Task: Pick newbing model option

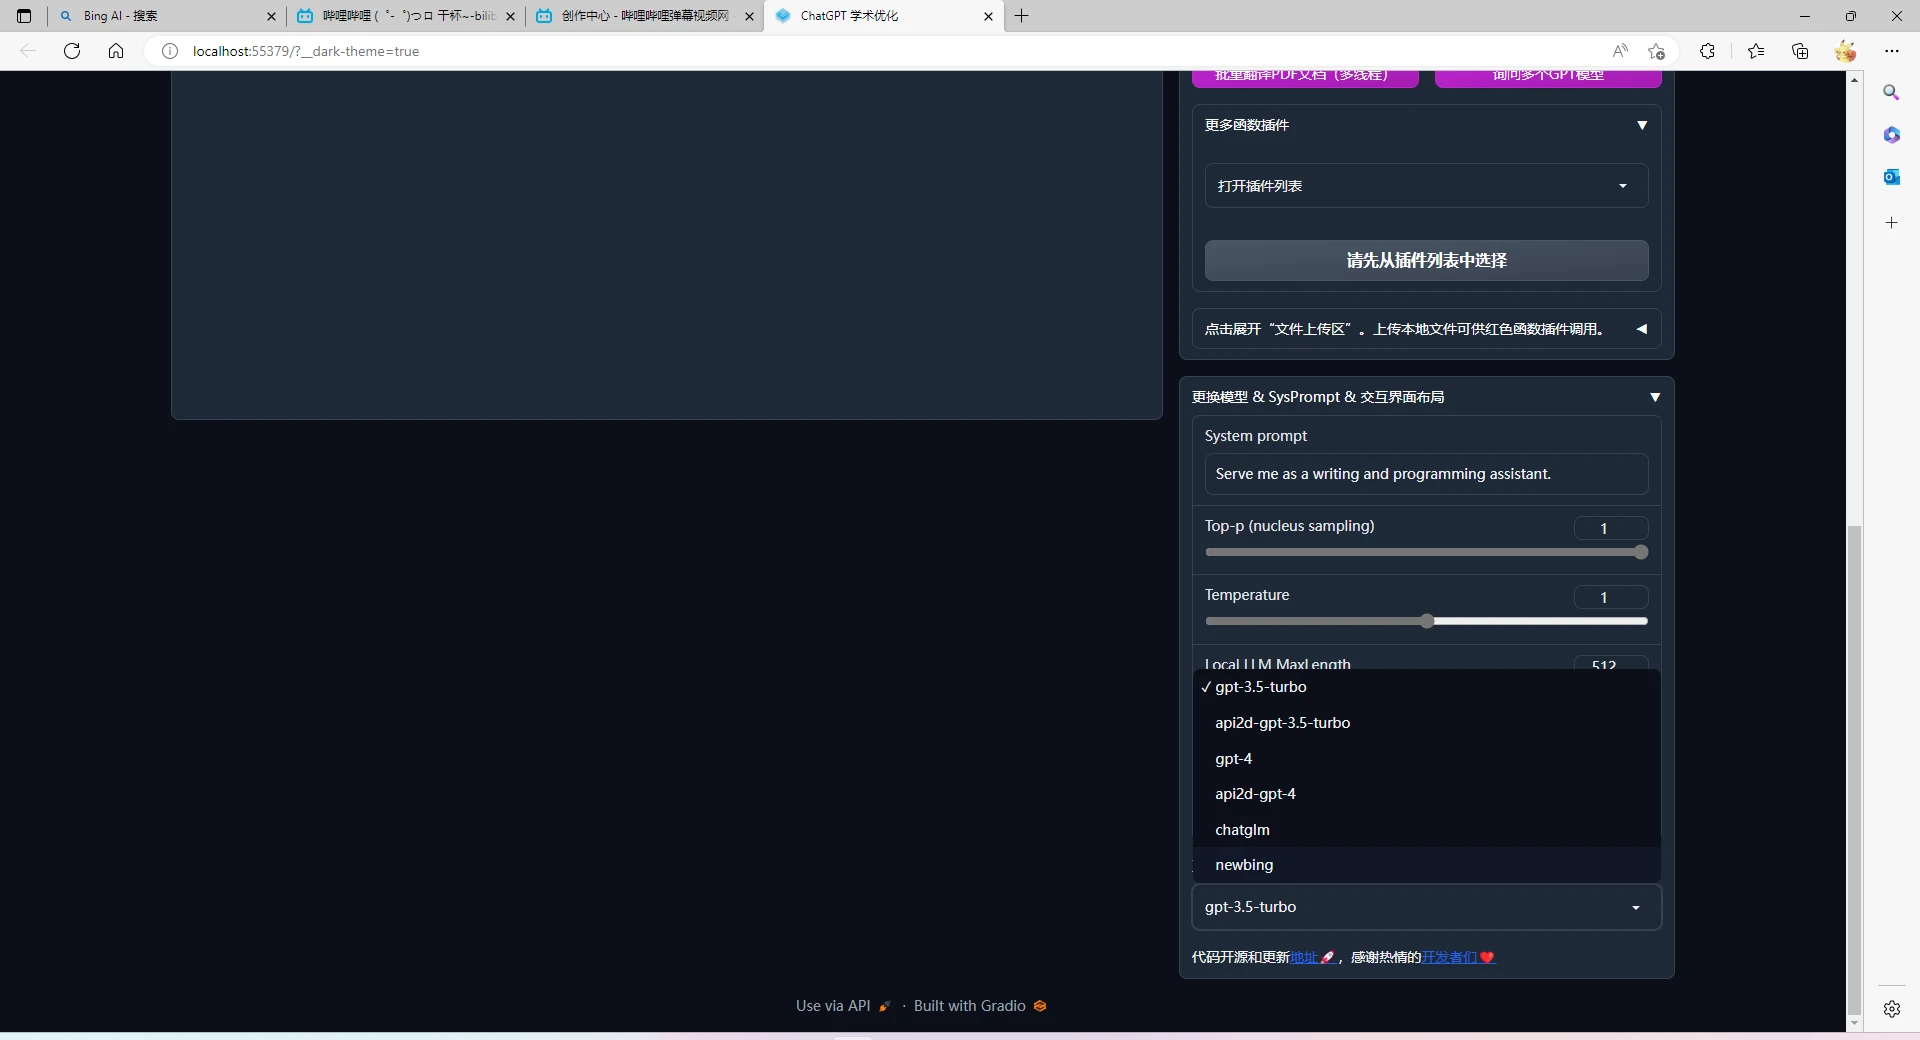Action: (1426, 865)
